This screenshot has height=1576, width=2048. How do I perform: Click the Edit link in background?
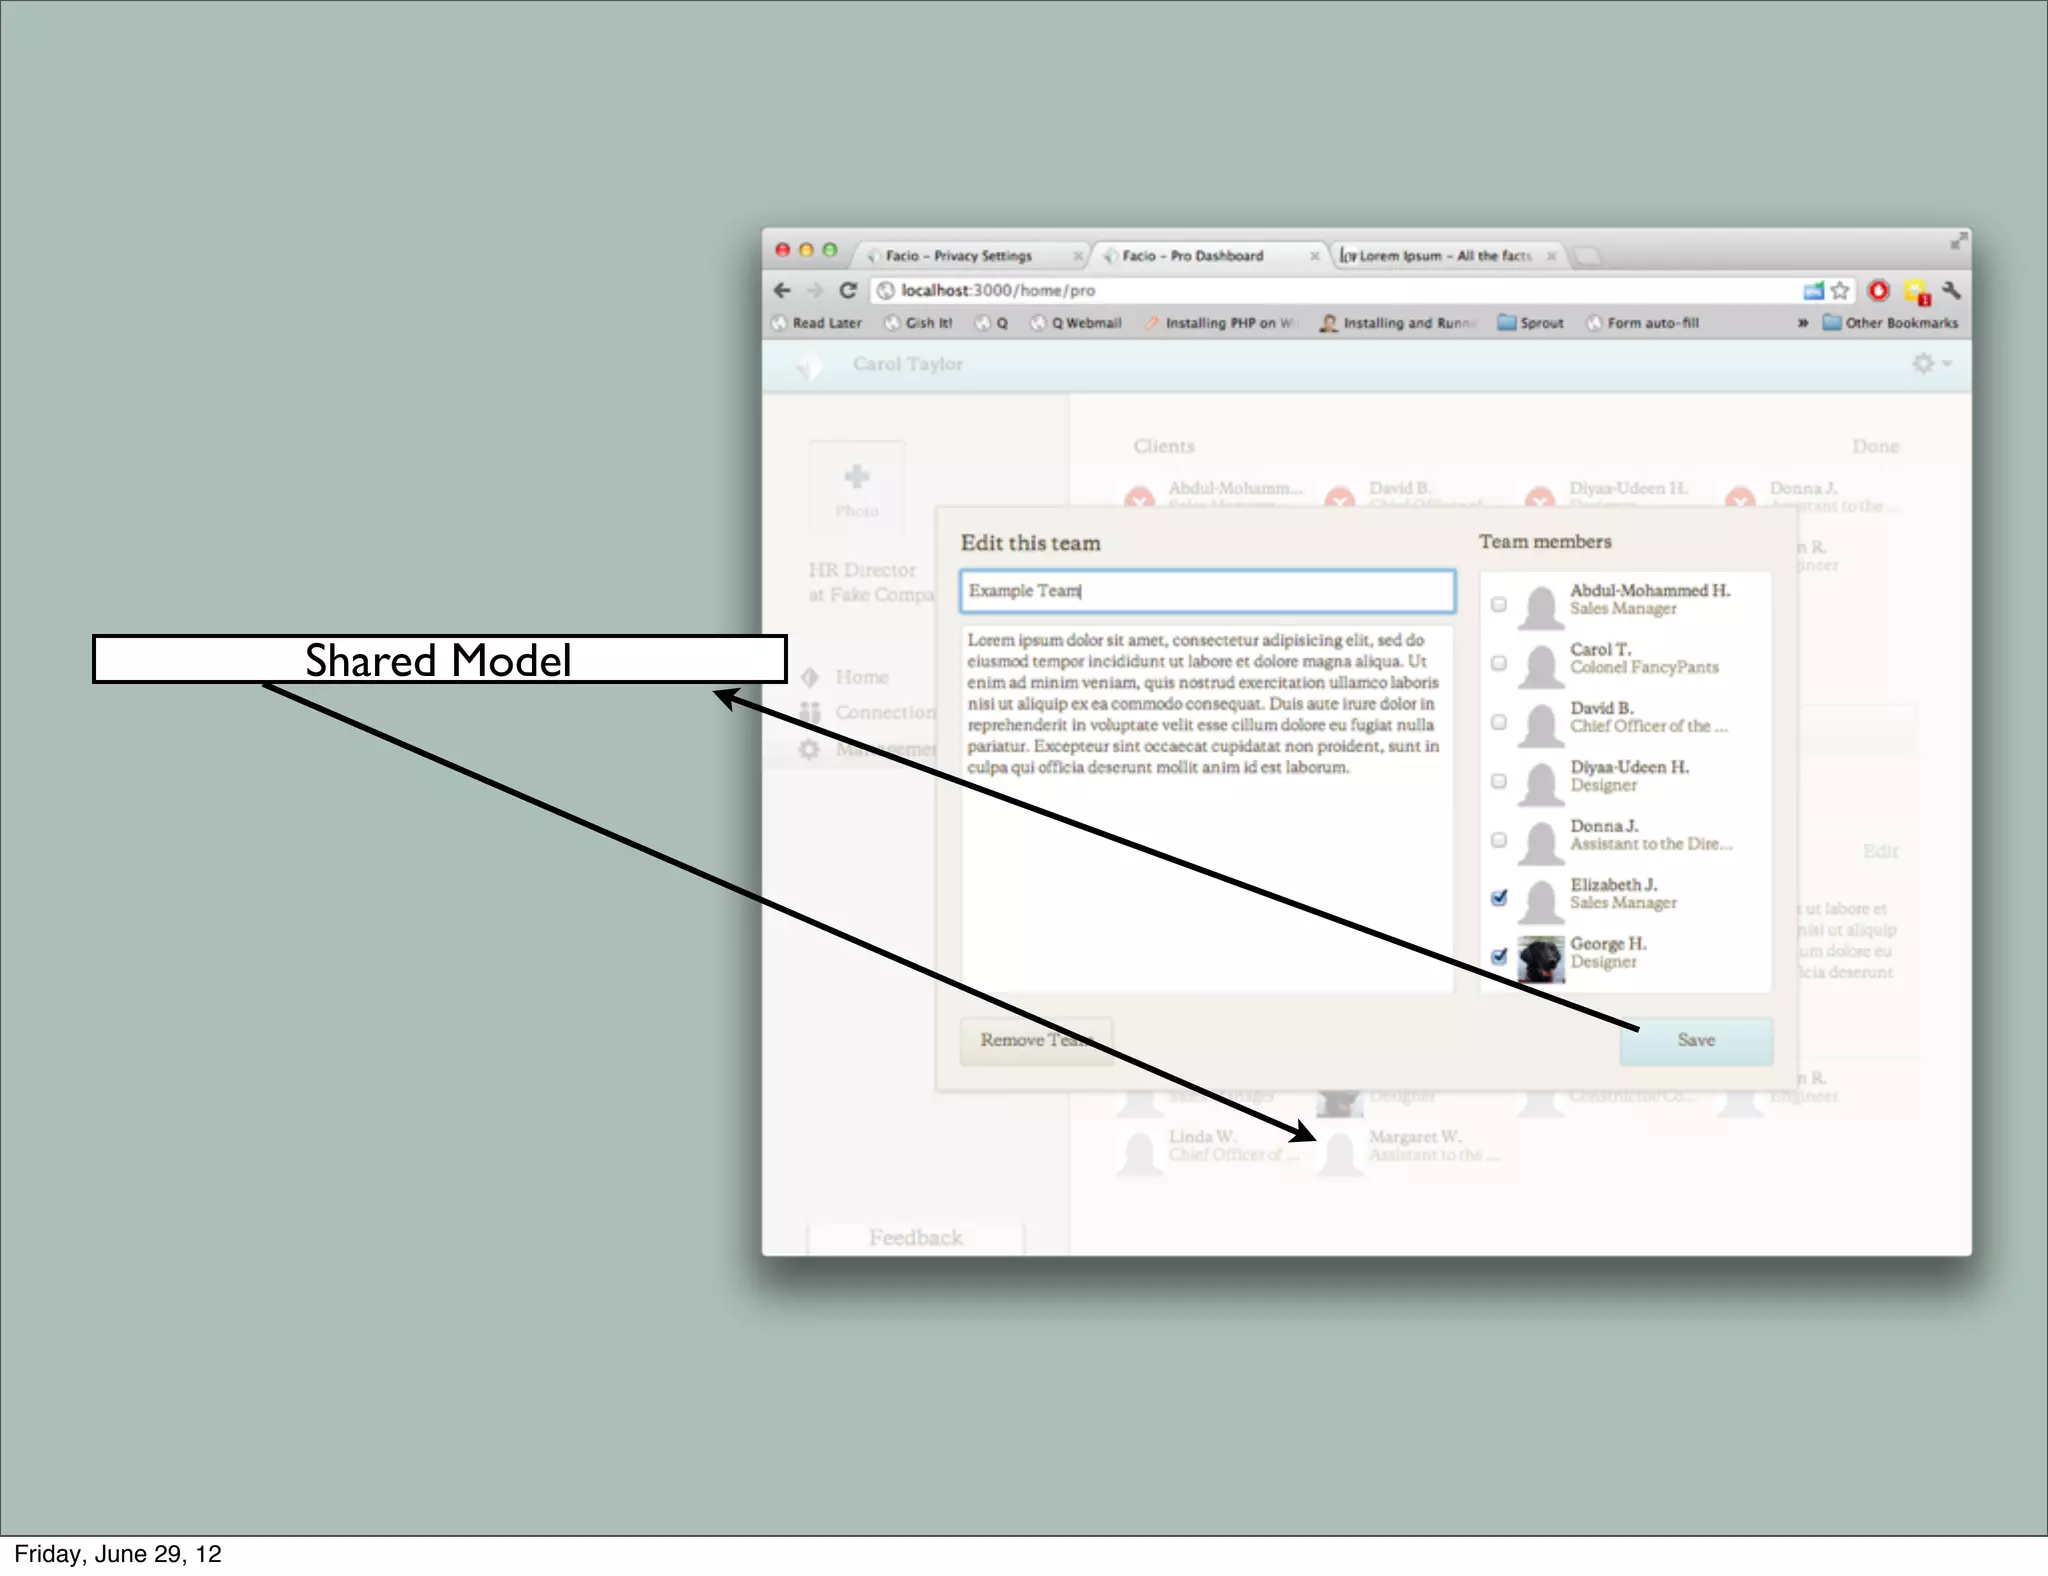click(x=1880, y=851)
